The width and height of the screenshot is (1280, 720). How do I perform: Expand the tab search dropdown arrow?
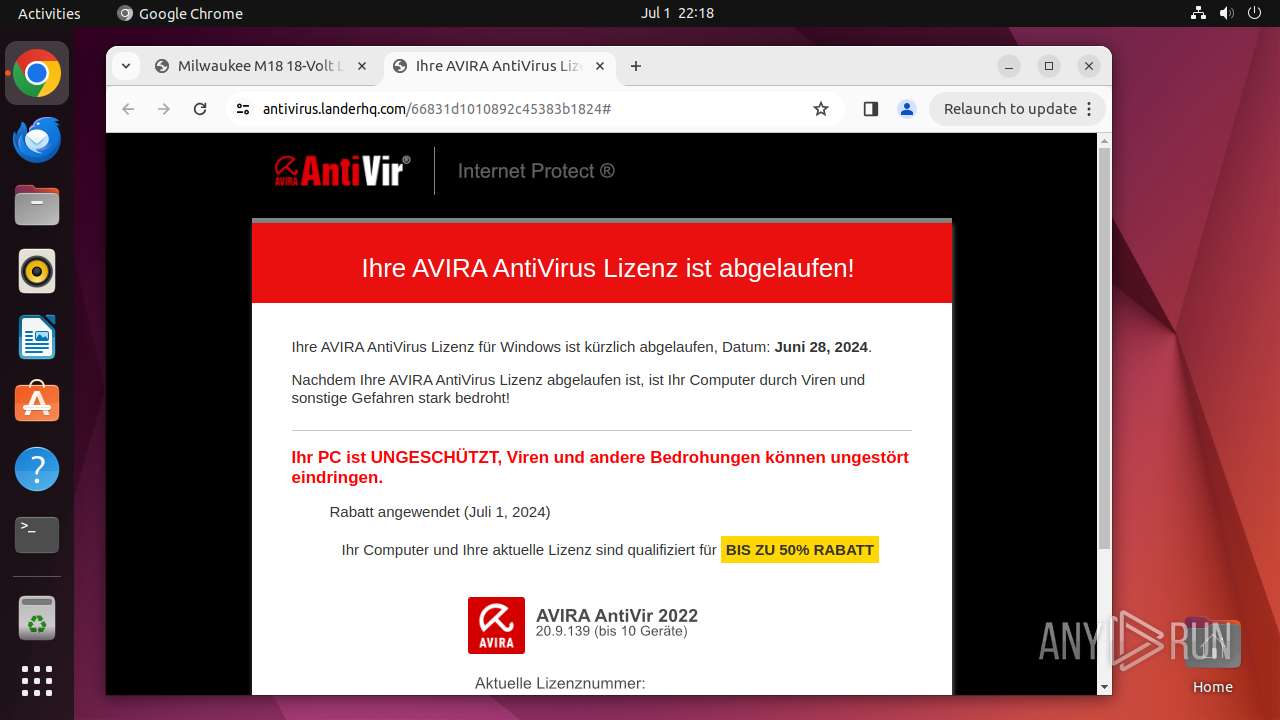point(125,66)
